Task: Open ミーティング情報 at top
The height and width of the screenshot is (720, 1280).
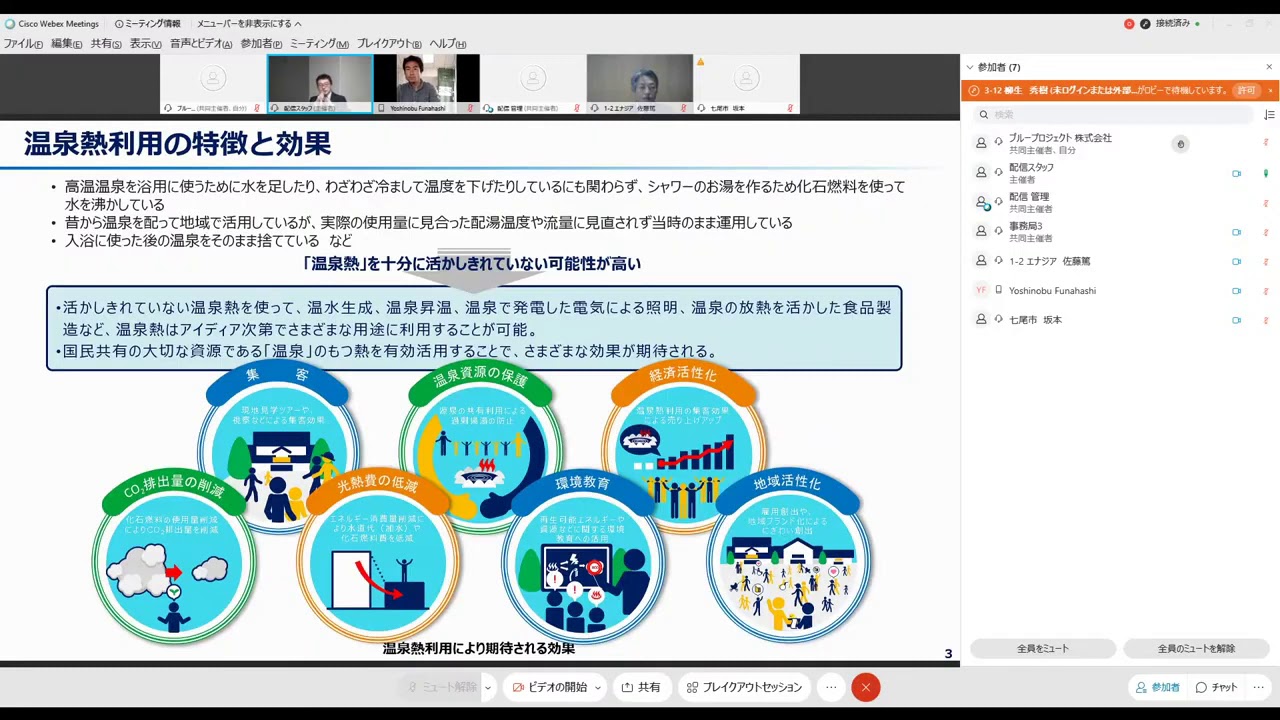Action: pyautogui.click(x=148, y=24)
